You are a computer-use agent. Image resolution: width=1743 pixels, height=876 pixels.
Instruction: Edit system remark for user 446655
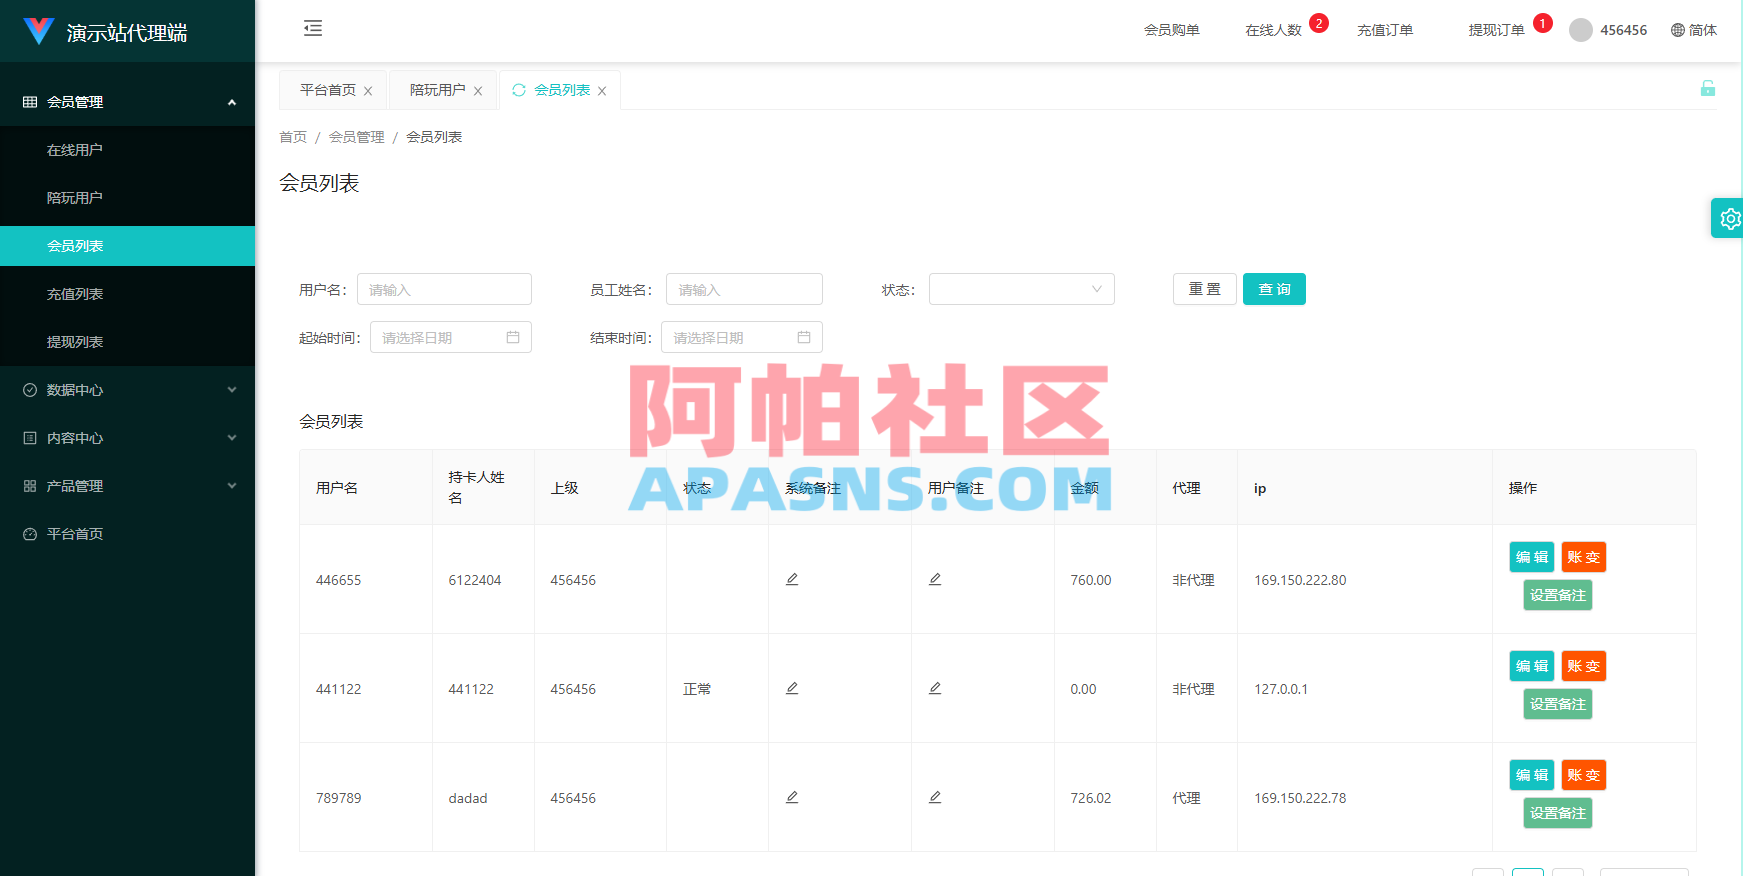[x=792, y=579]
